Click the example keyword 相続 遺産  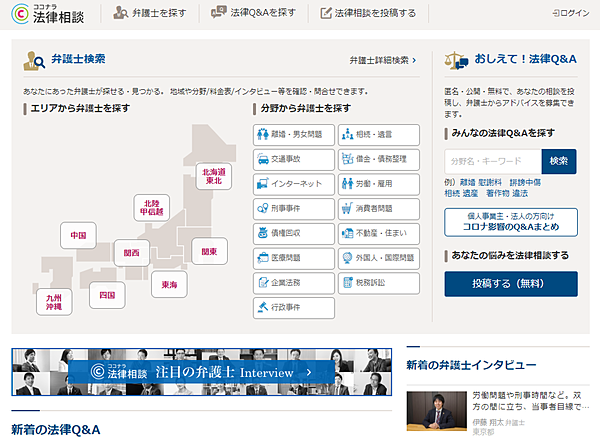(461, 194)
